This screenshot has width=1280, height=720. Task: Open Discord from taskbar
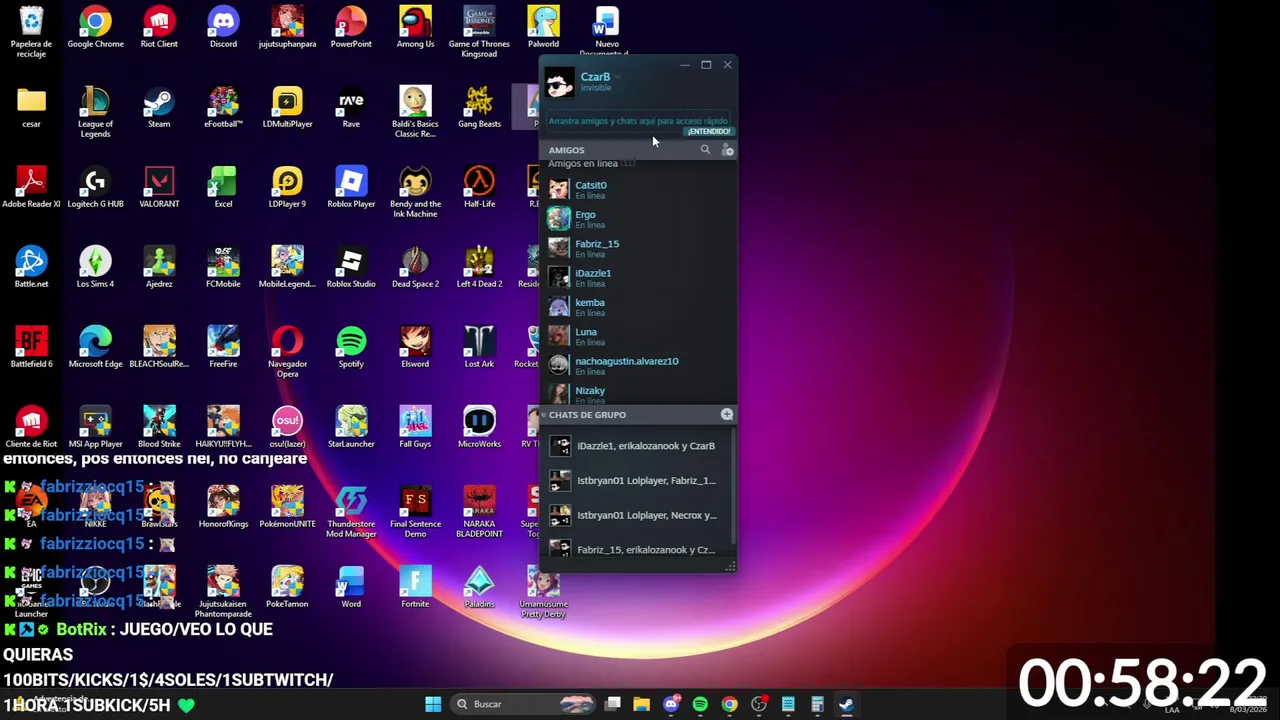tap(671, 704)
